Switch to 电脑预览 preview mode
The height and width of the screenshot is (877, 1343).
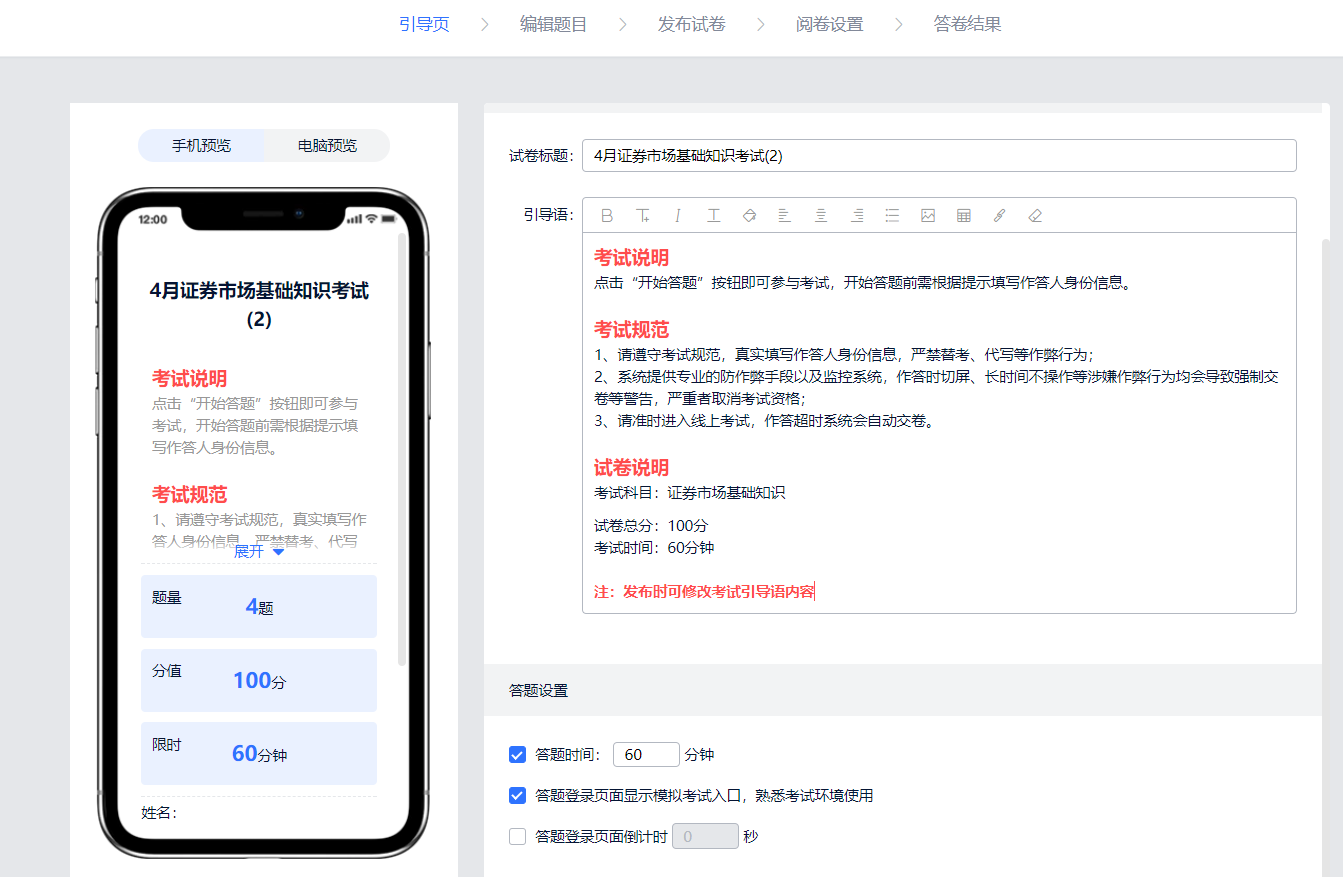[x=326, y=145]
